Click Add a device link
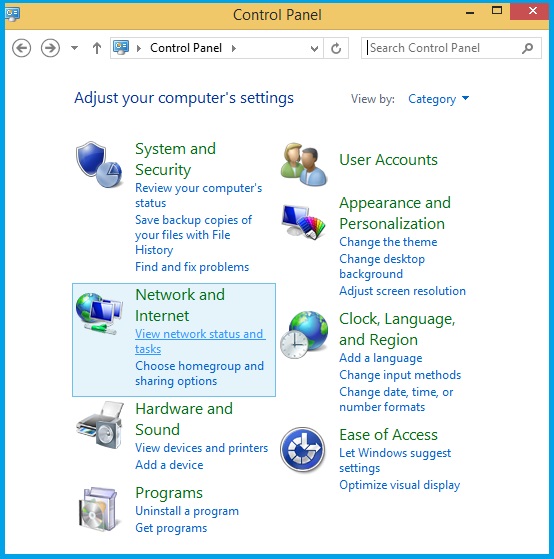Image resolution: width=554 pixels, height=559 pixels. point(169,465)
